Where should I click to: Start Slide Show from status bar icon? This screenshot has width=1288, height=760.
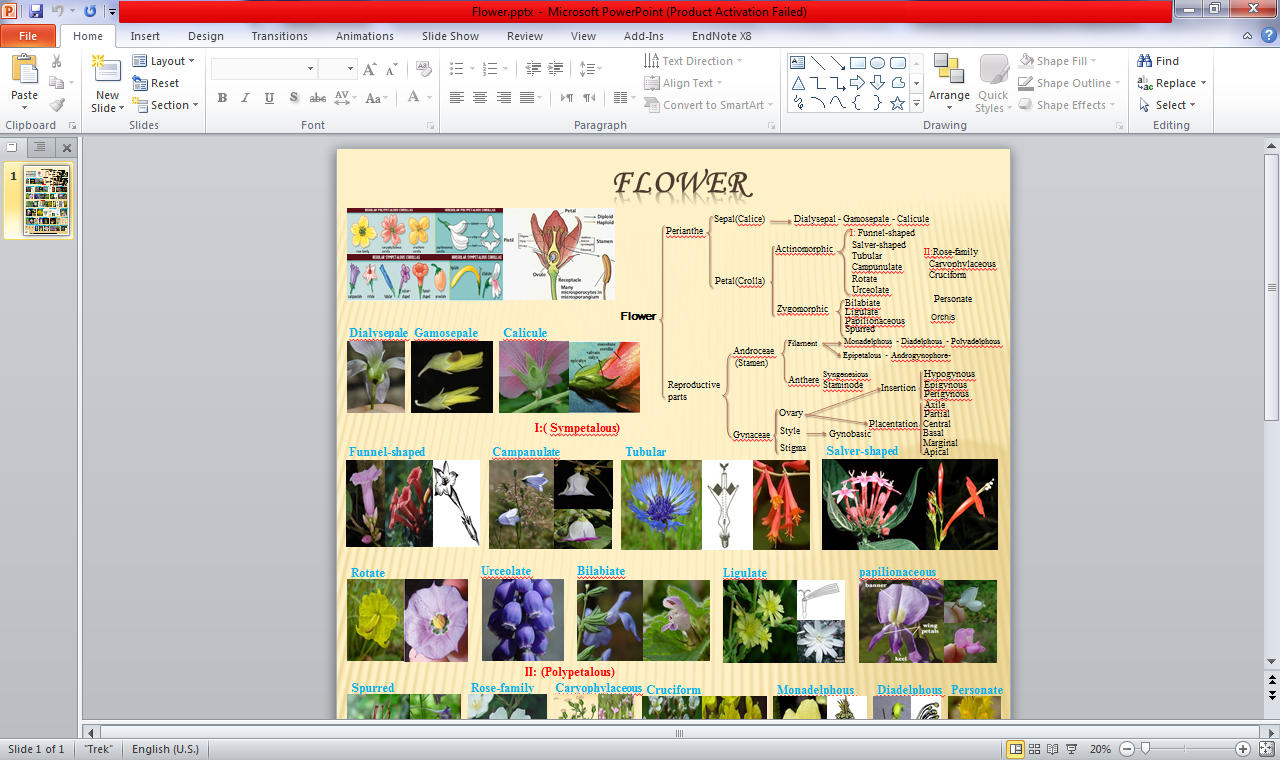pyautogui.click(x=1072, y=749)
